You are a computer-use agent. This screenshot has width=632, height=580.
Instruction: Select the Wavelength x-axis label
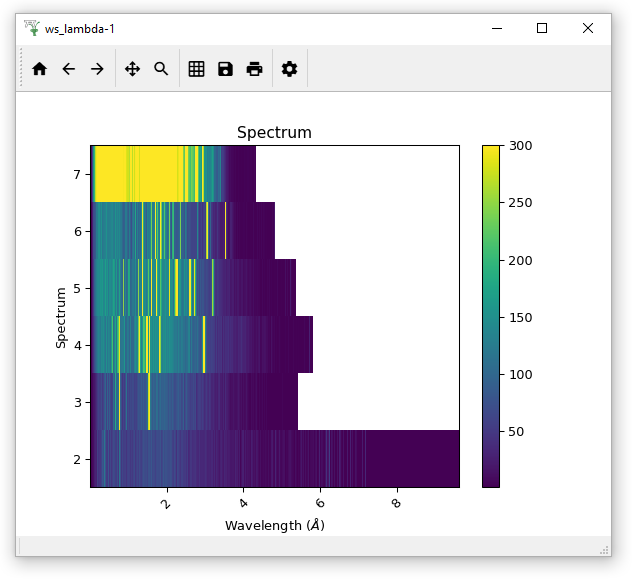[x=274, y=525]
